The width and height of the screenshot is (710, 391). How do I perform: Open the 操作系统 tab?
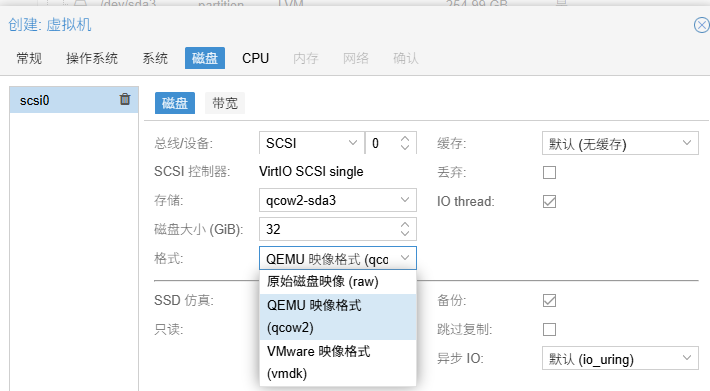coord(92,58)
